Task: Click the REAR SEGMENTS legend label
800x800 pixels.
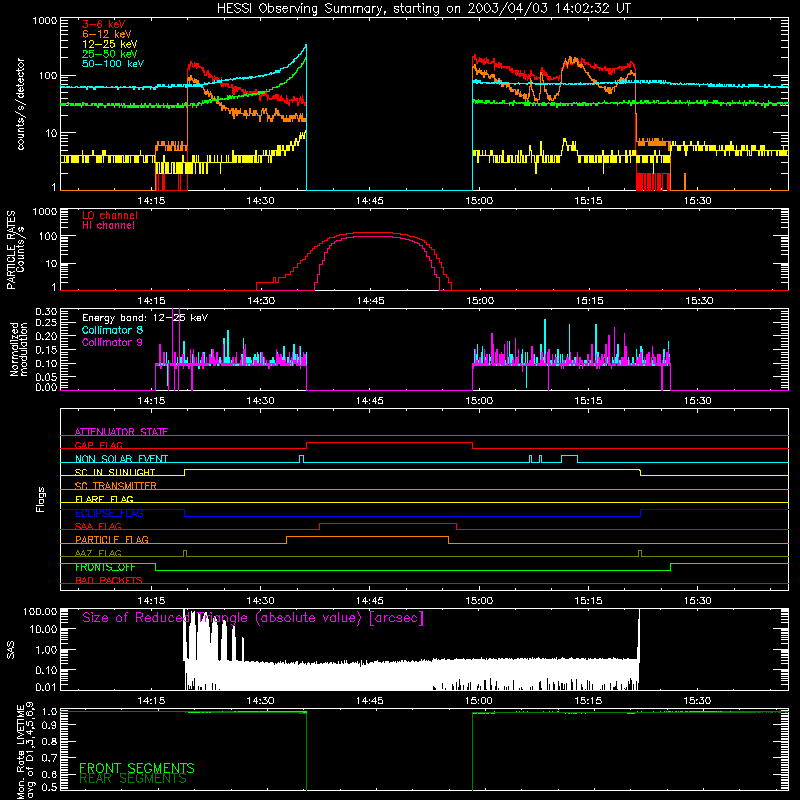Action: pyautogui.click(x=133, y=779)
